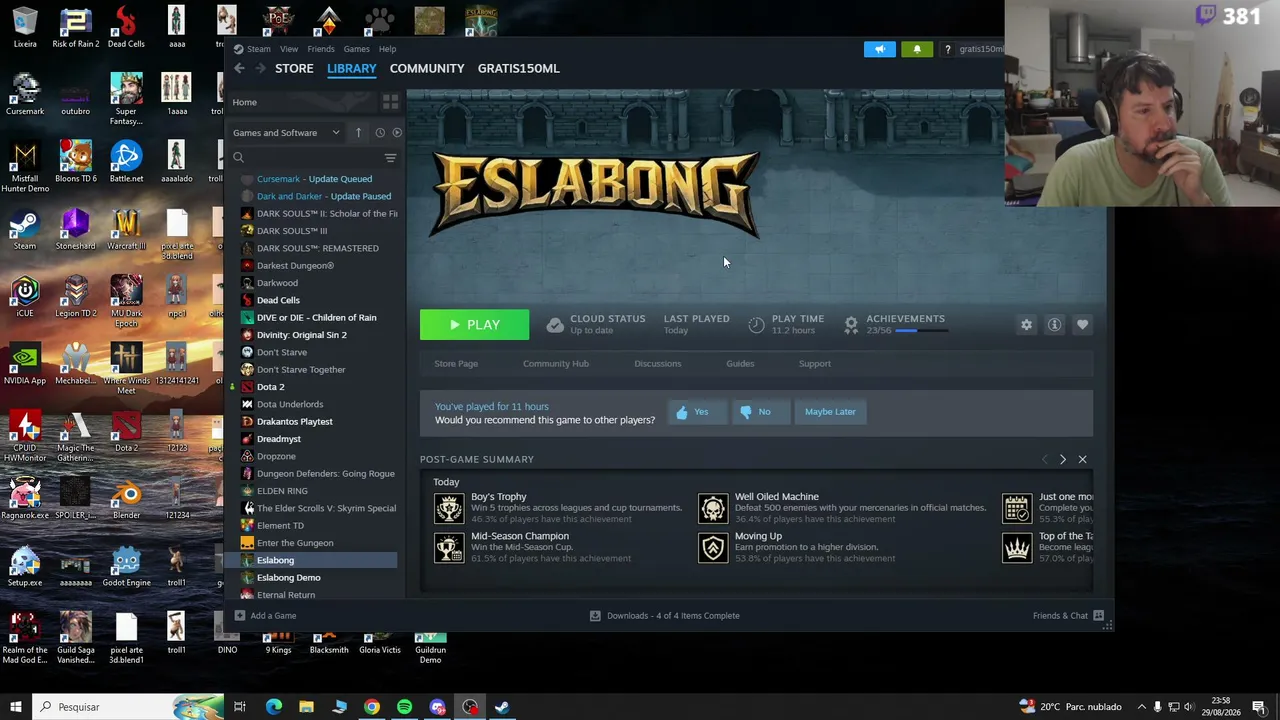Image resolution: width=1280 pixels, height=720 pixels.
Task: Open Steam announcements megaphone button
Action: [x=880, y=49]
